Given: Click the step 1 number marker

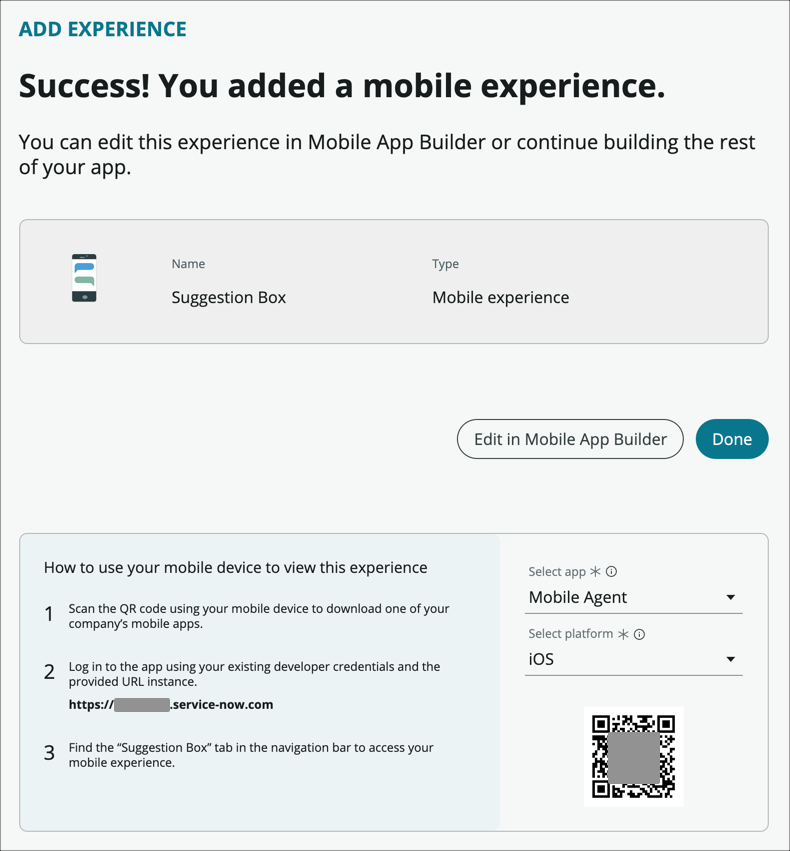Looking at the screenshot, I should [49, 614].
